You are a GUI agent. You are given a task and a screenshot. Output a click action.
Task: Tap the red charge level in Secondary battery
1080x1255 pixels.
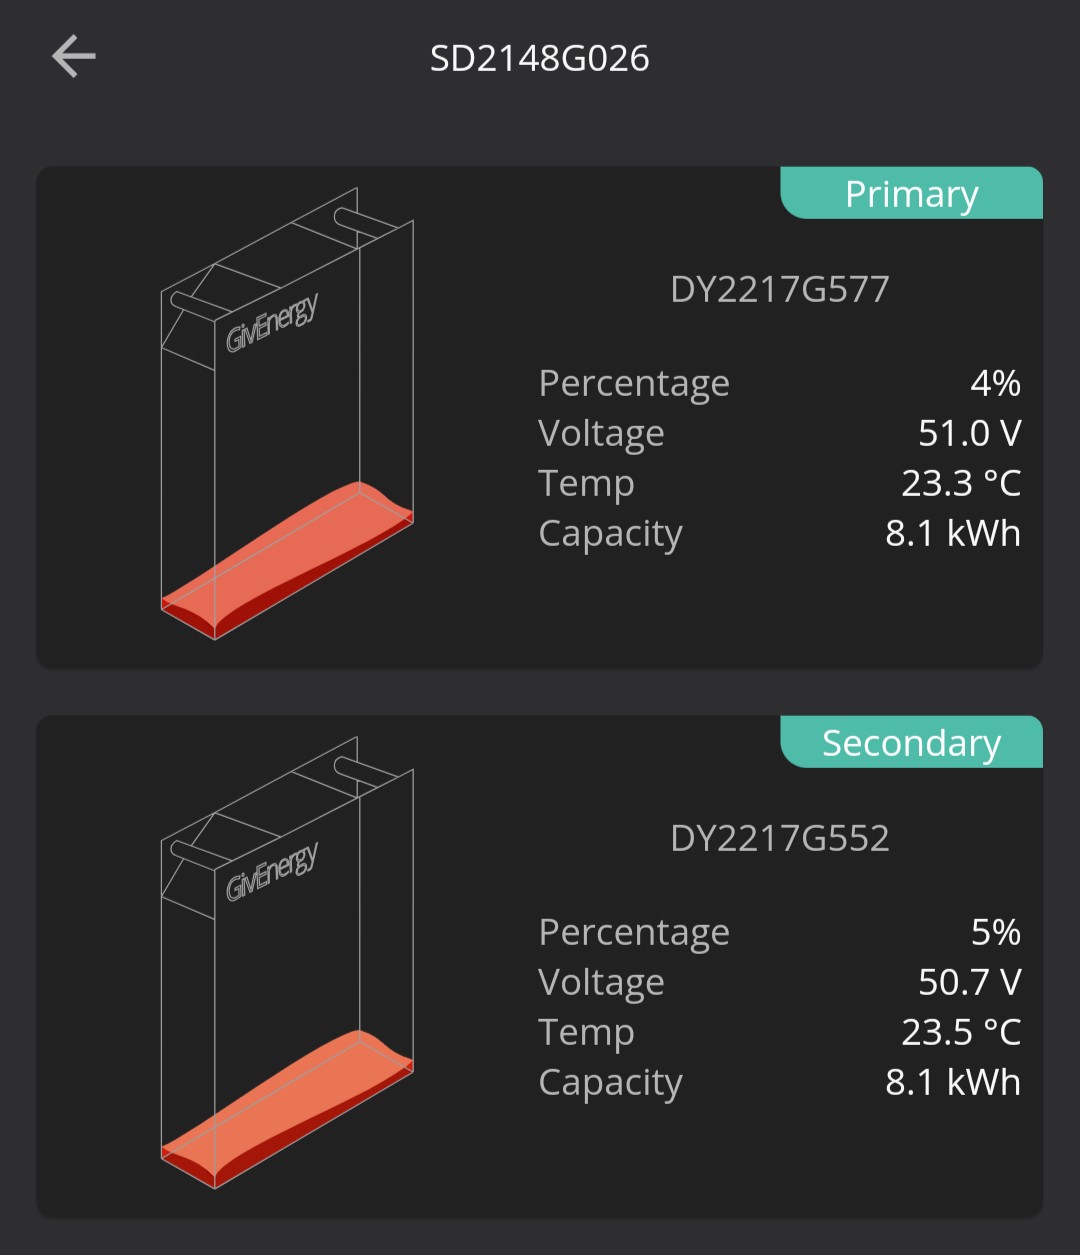(x=287, y=1109)
